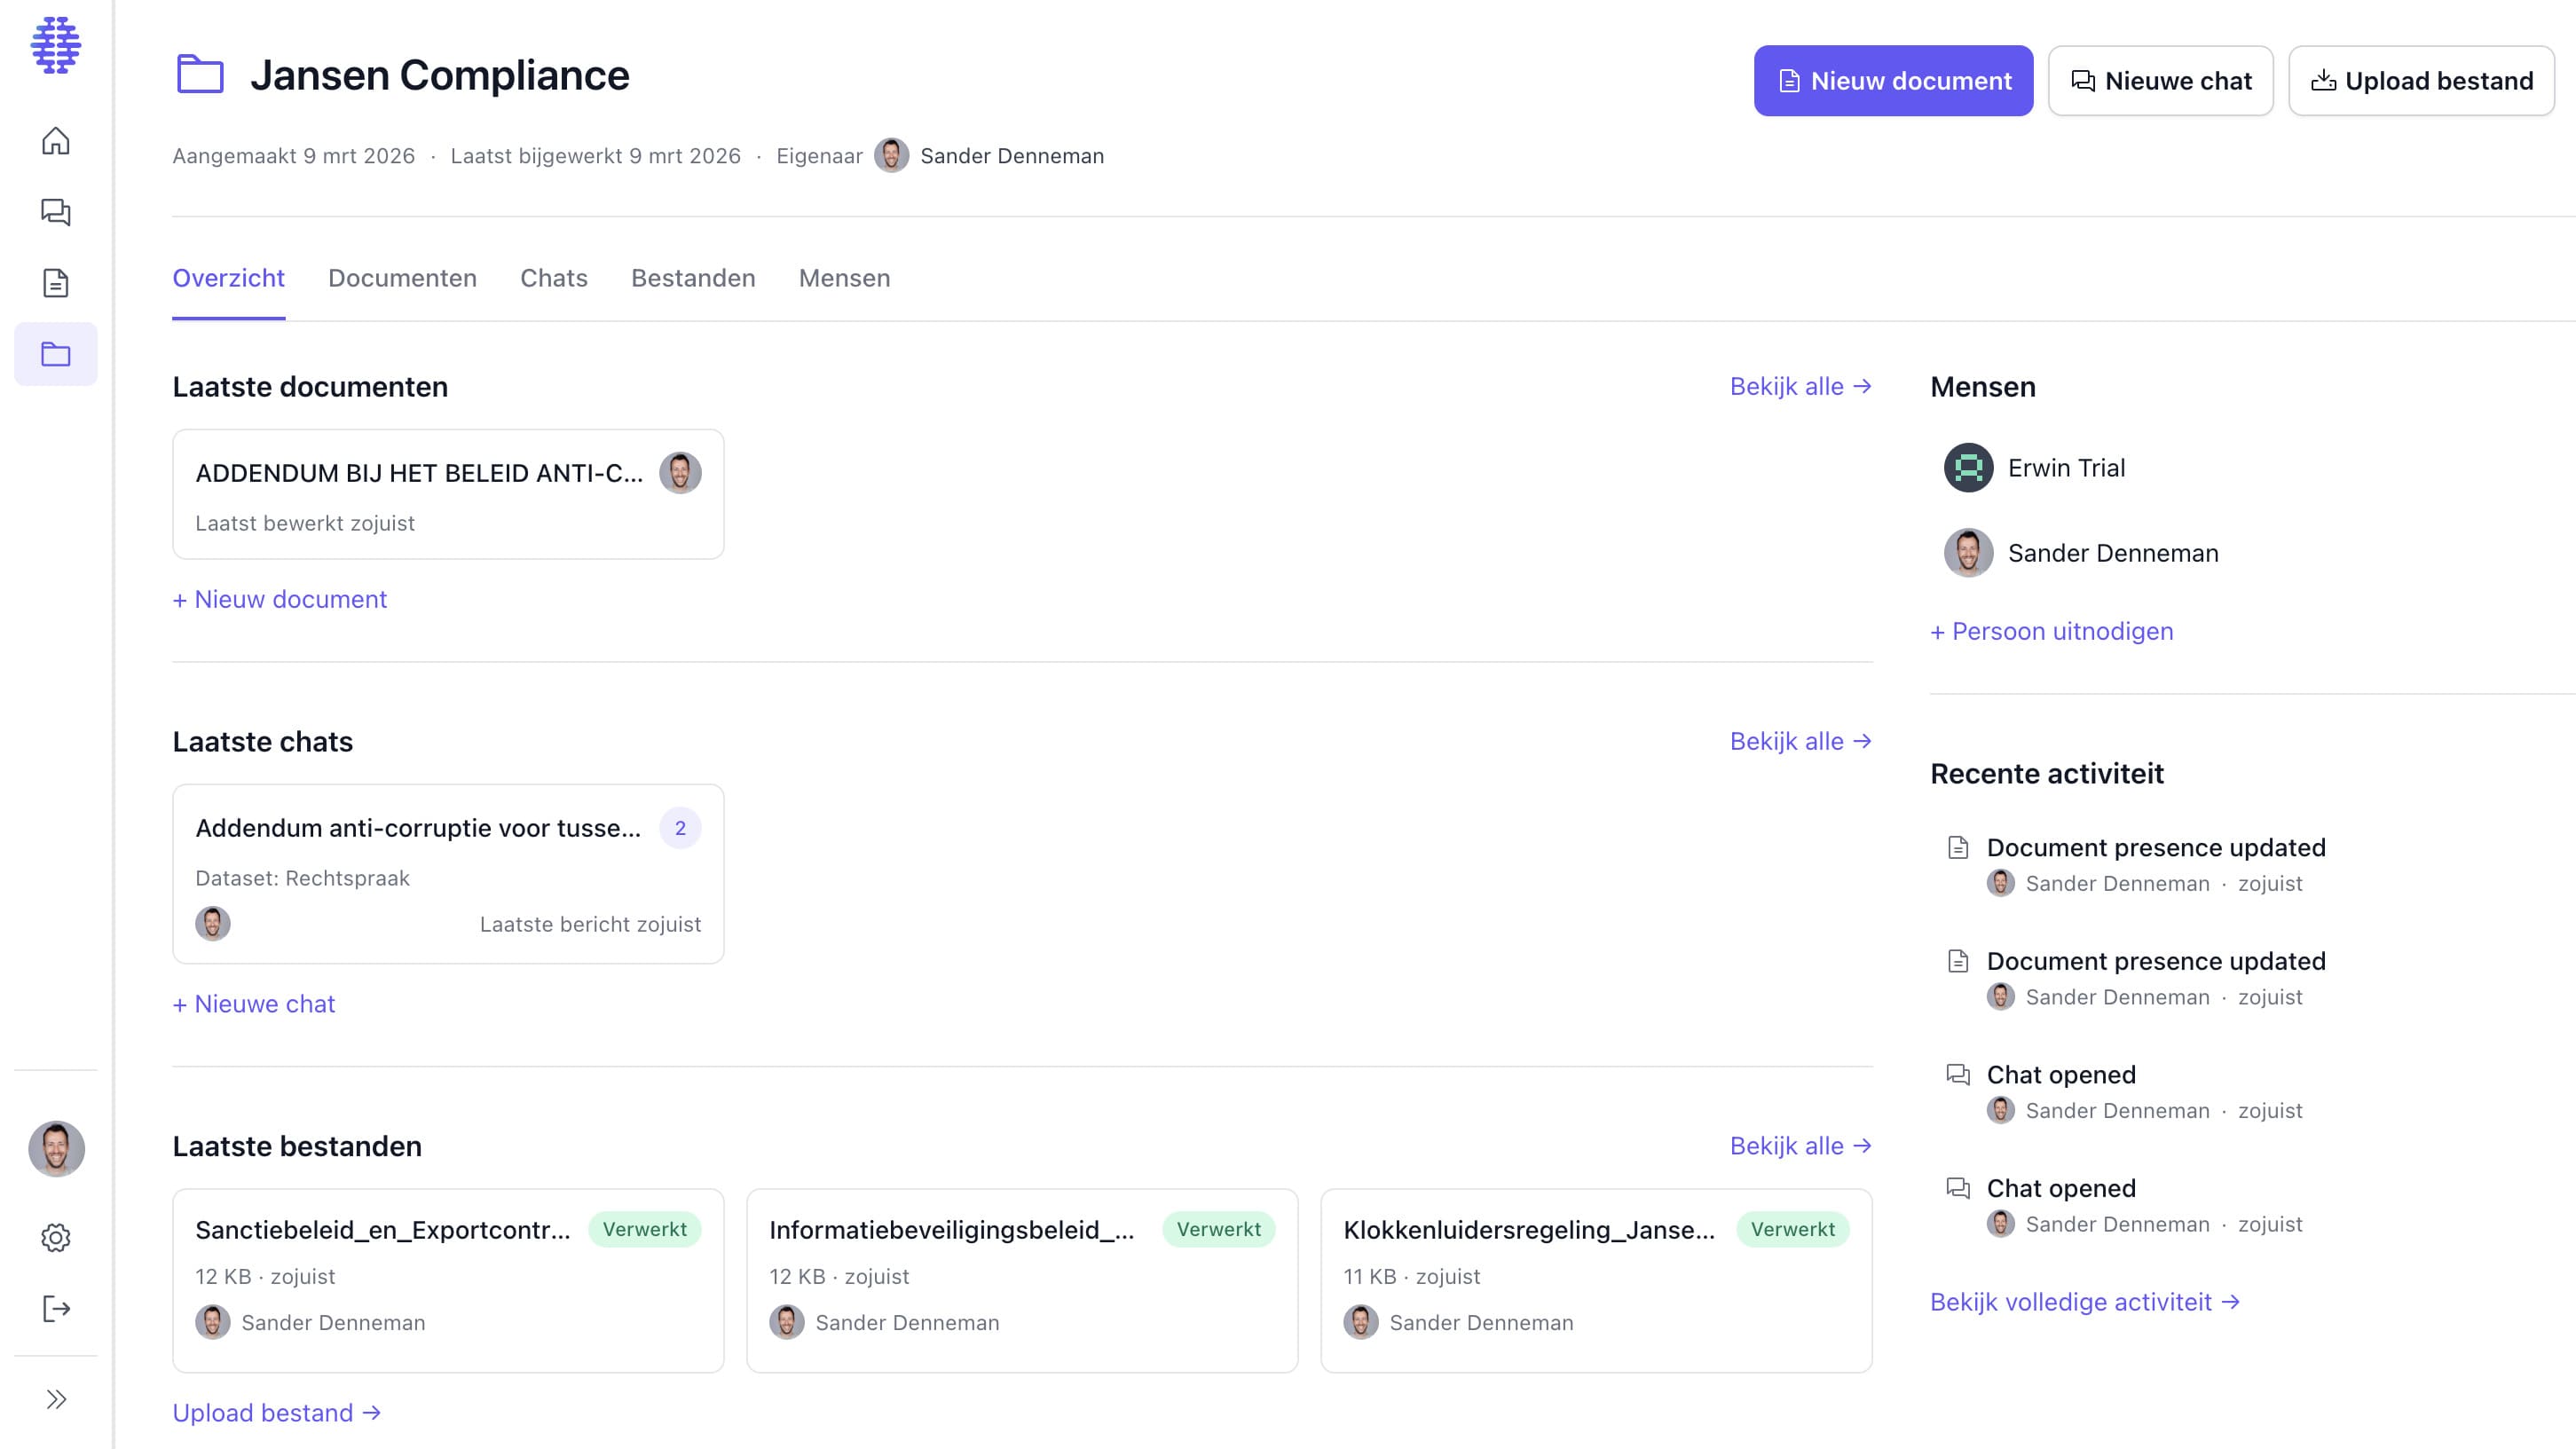The width and height of the screenshot is (2576, 1449).
Task: Open documents via sidebar document icon
Action: (x=56, y=283)
